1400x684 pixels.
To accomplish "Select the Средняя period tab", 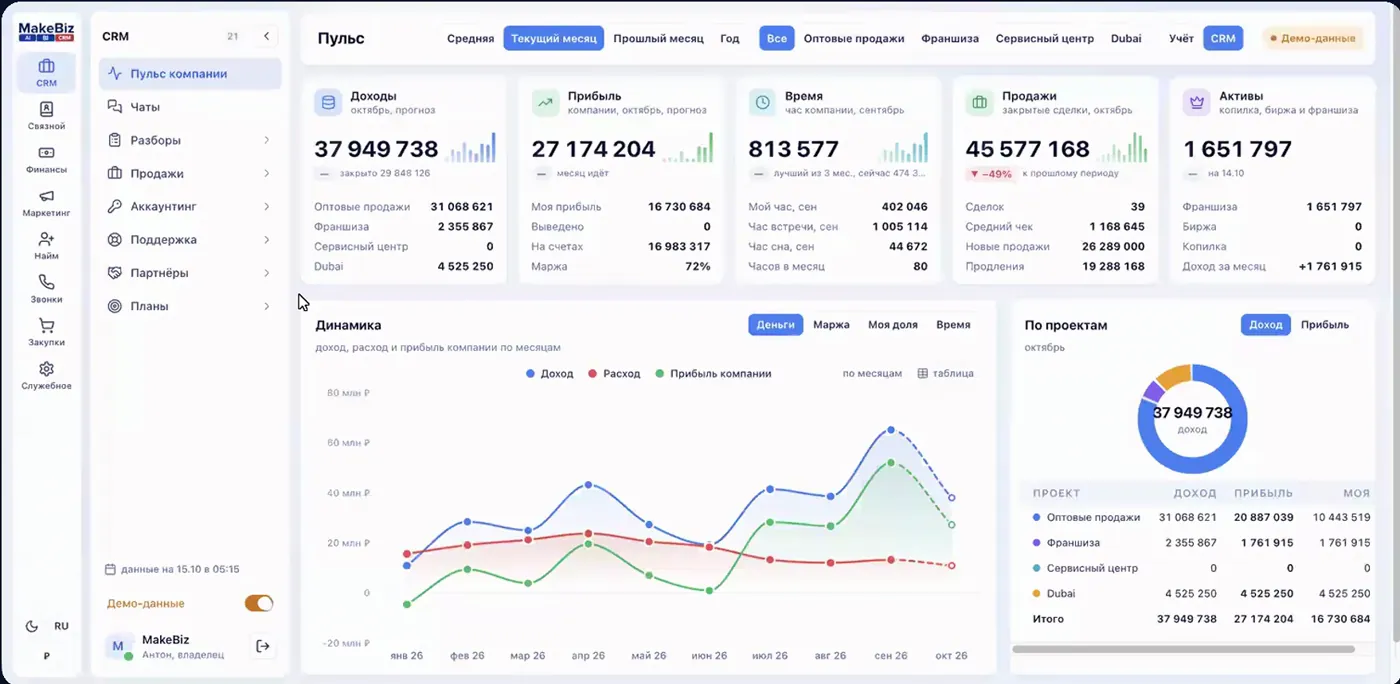I will [470, 38].
